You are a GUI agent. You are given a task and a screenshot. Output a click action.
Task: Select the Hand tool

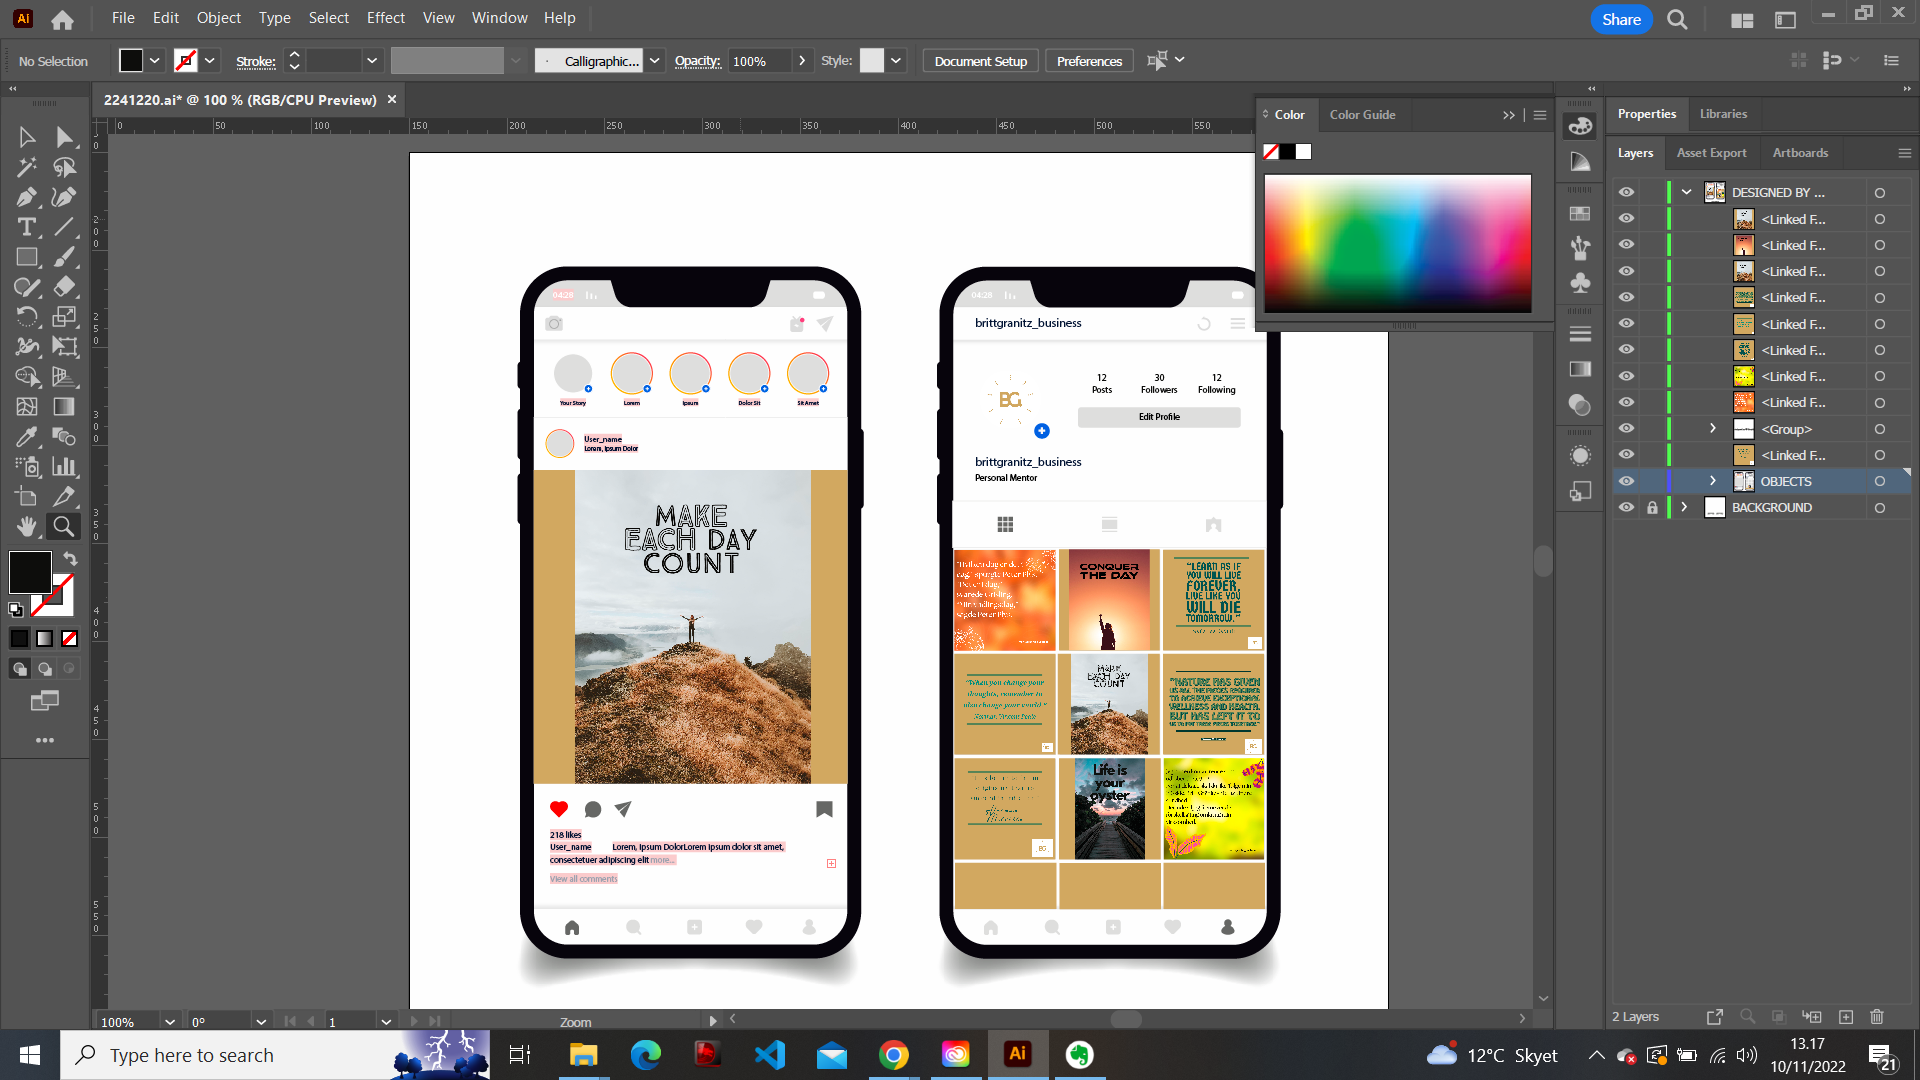tap(27, 526)
